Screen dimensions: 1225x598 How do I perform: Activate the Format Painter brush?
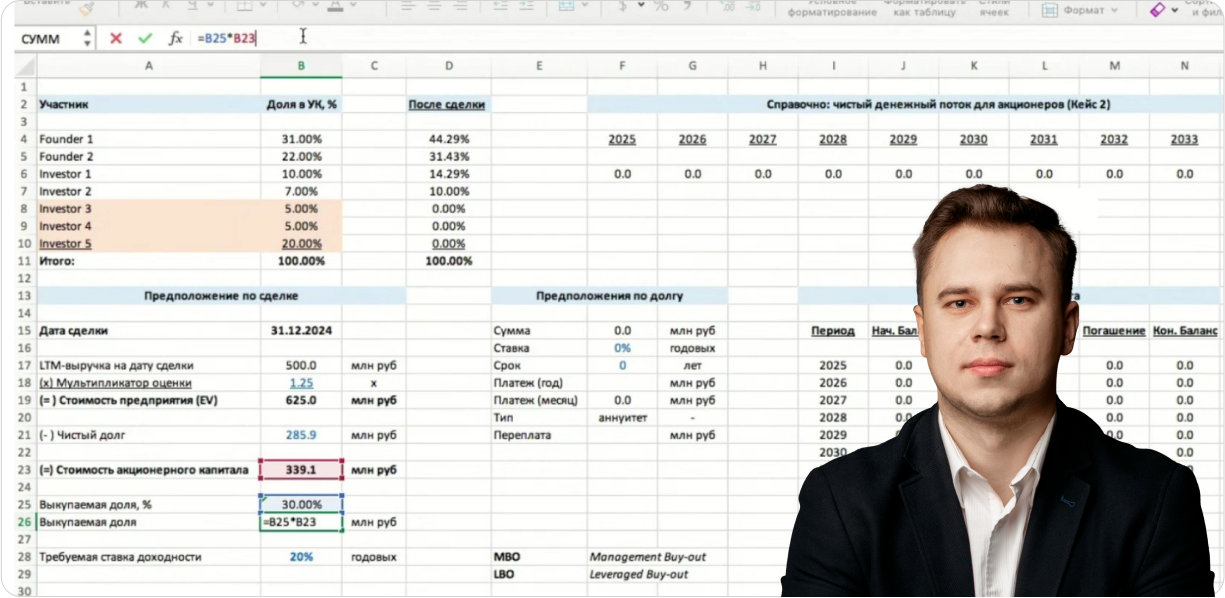point(86,8)
